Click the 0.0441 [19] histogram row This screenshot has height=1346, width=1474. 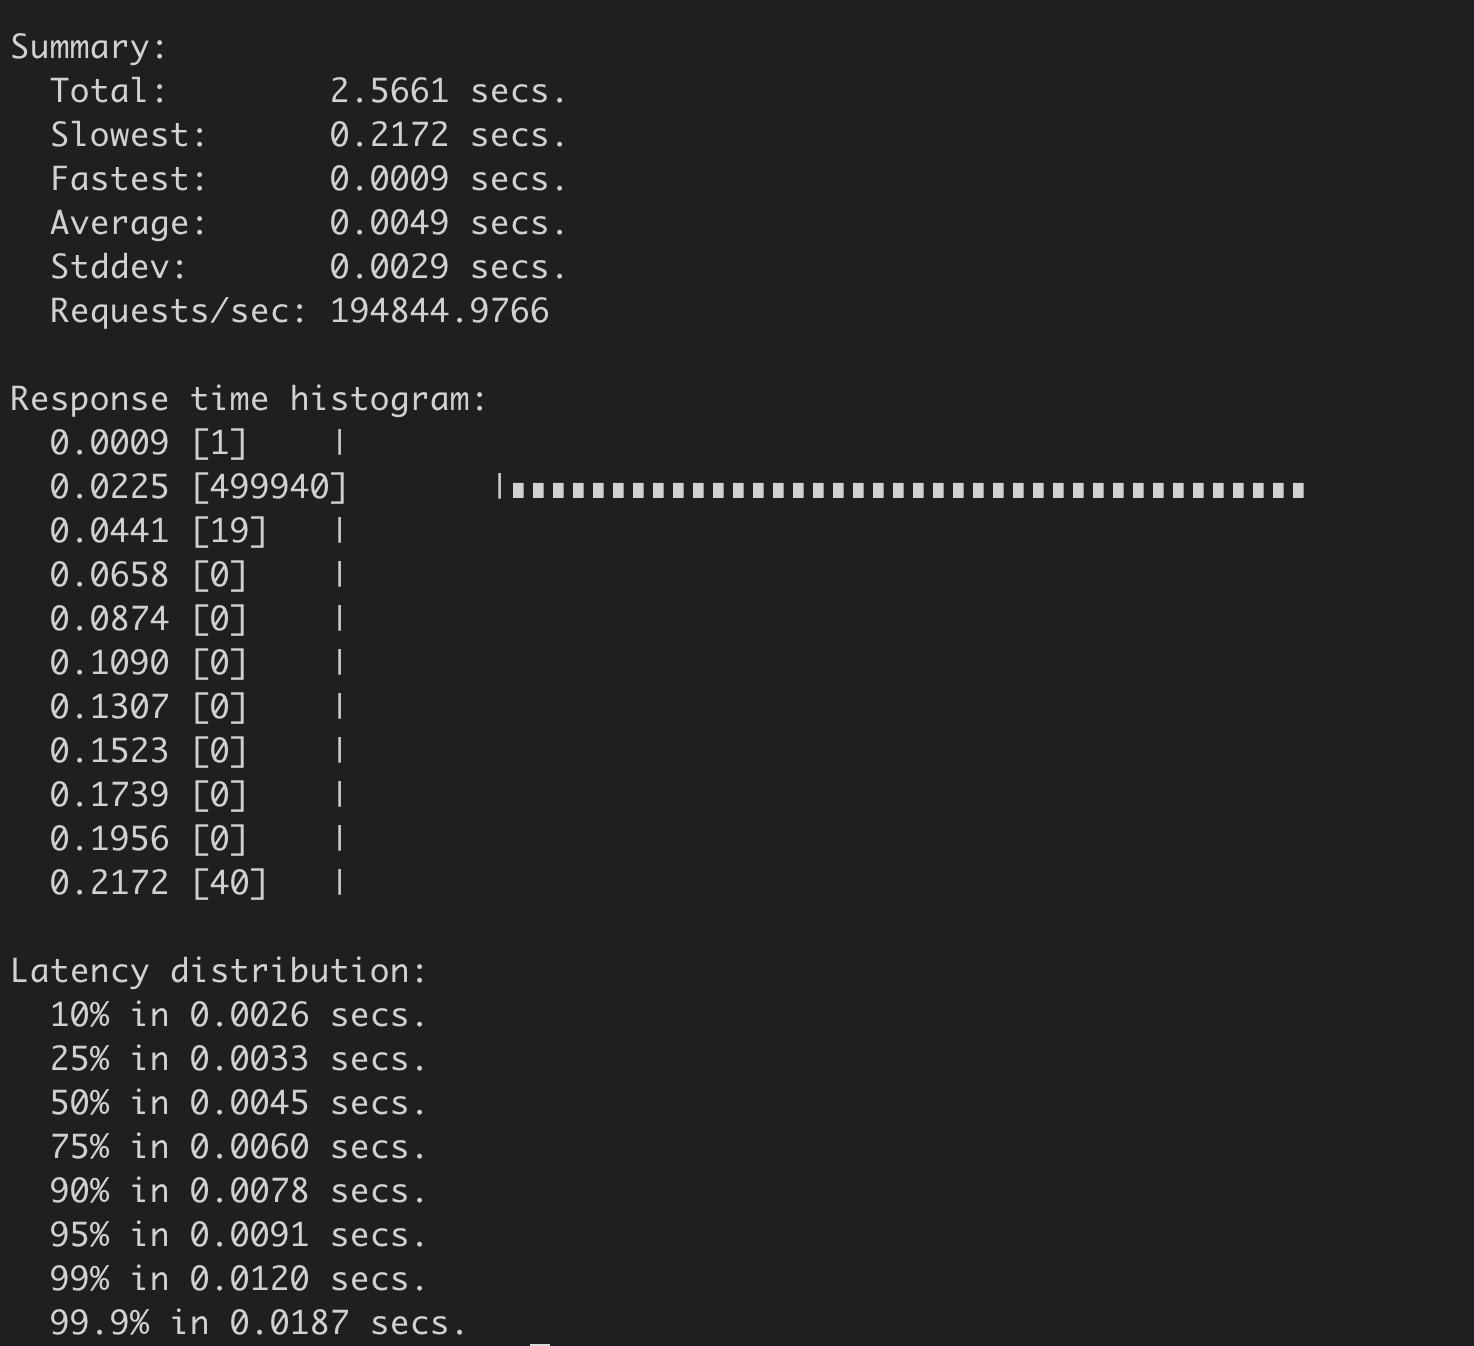pyautogui.click(x=197, y=531)
